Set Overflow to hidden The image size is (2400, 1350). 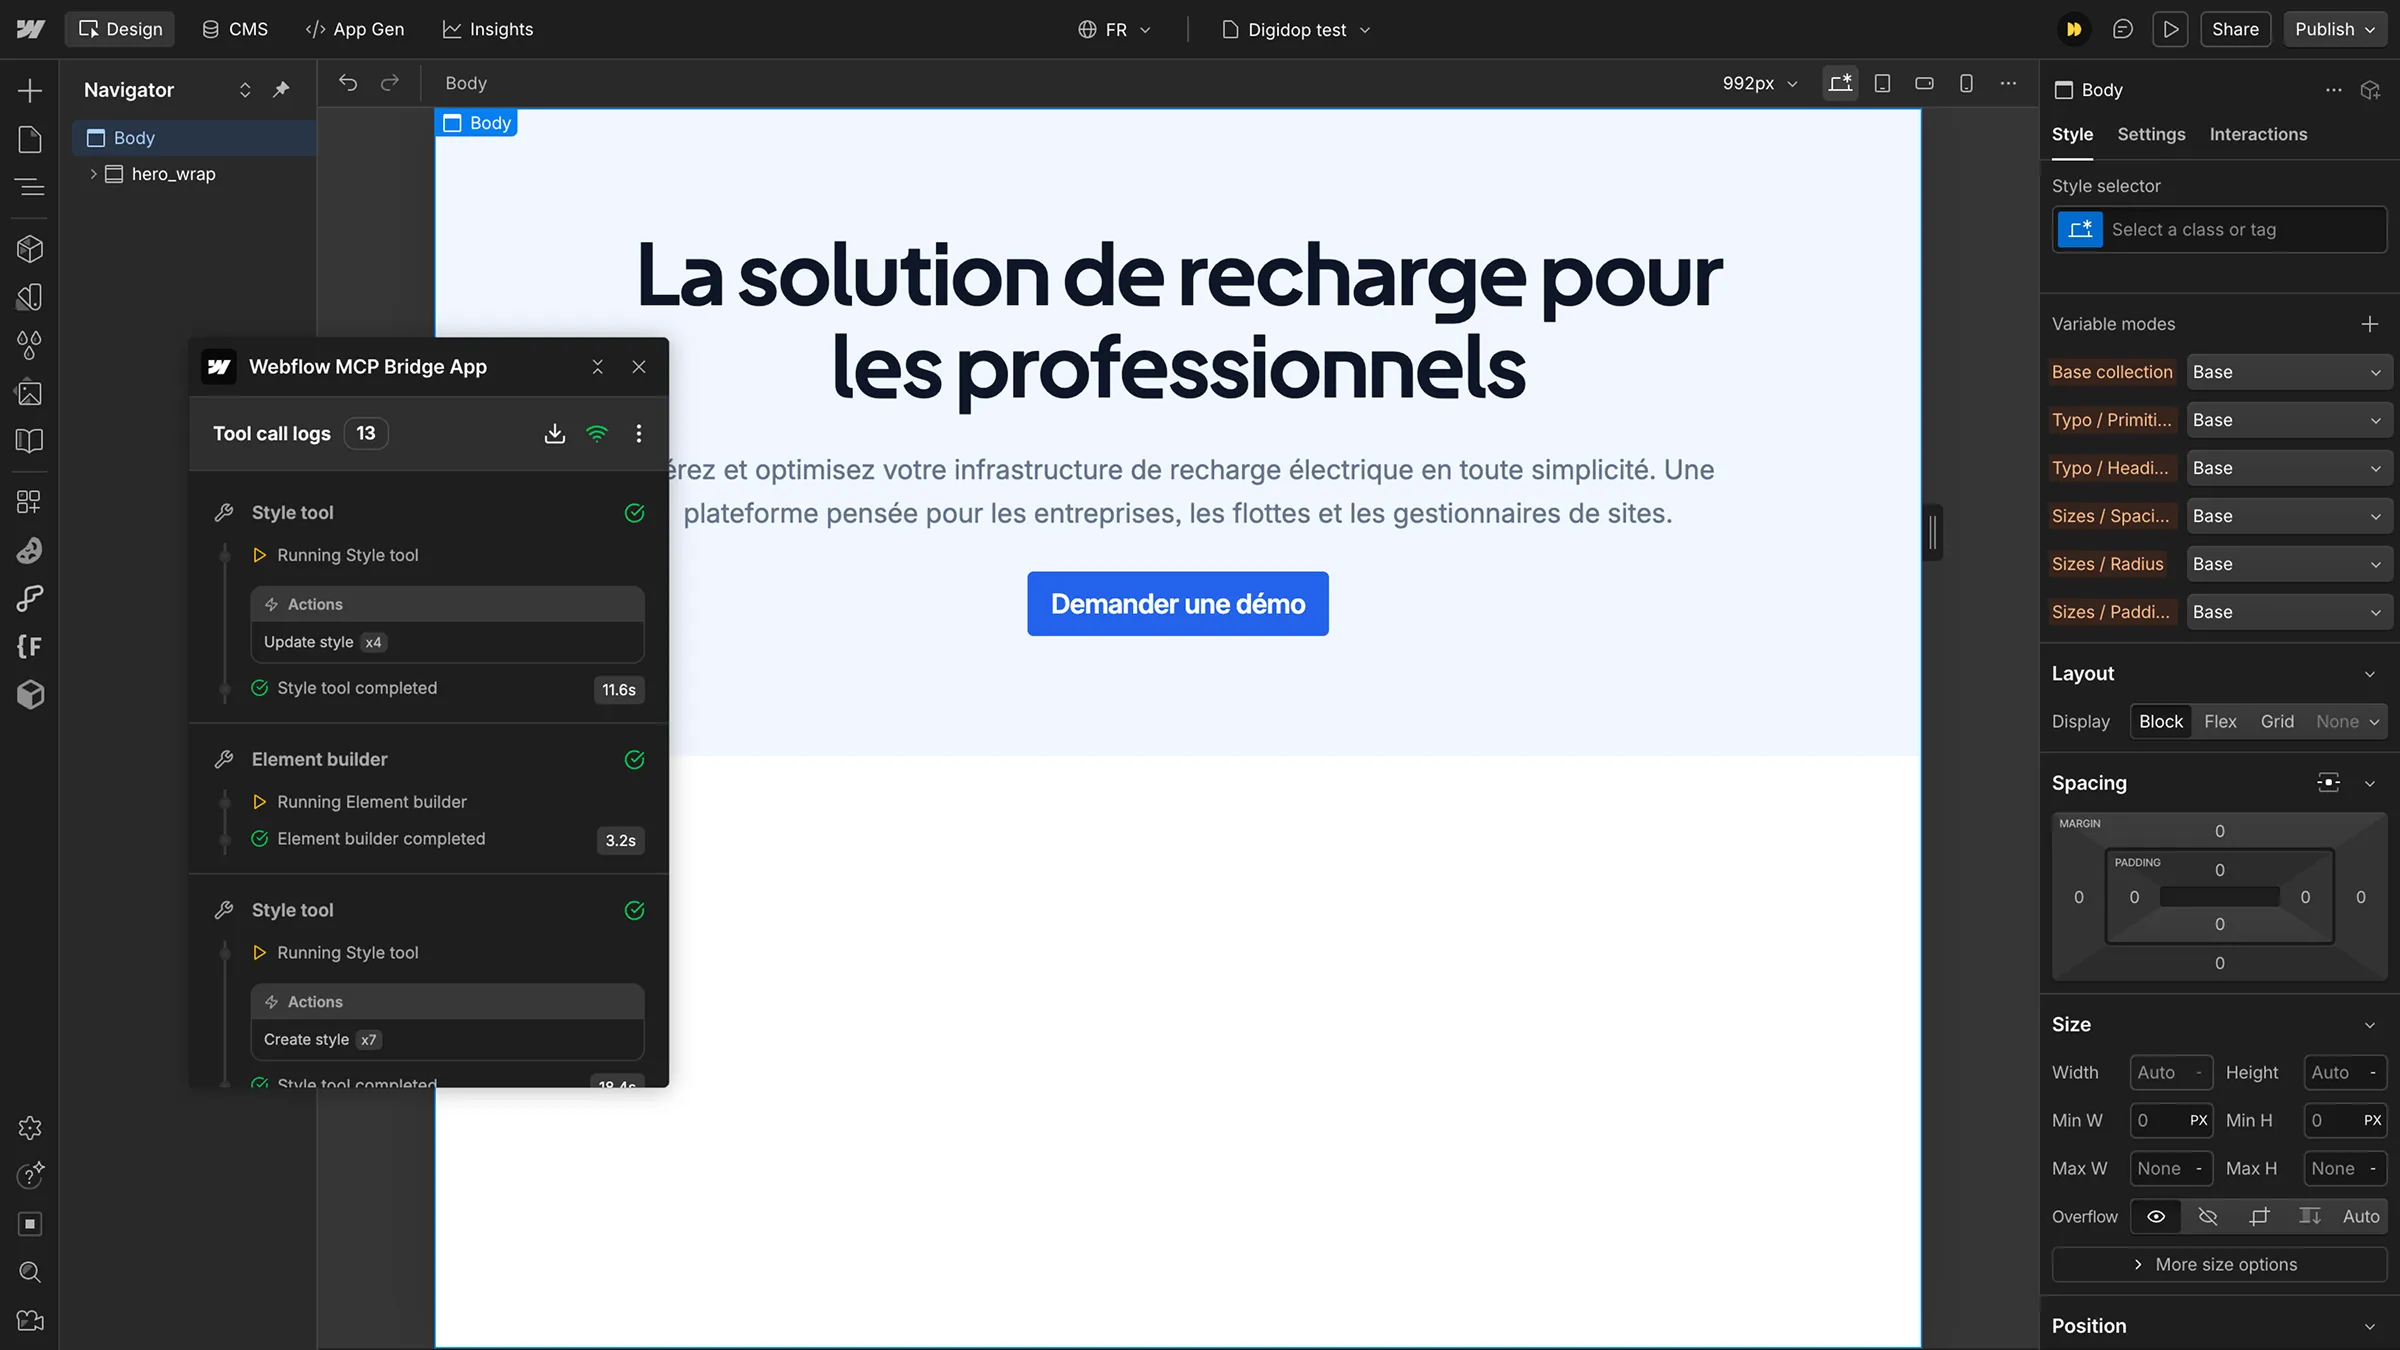(x=2208, y=1216)
